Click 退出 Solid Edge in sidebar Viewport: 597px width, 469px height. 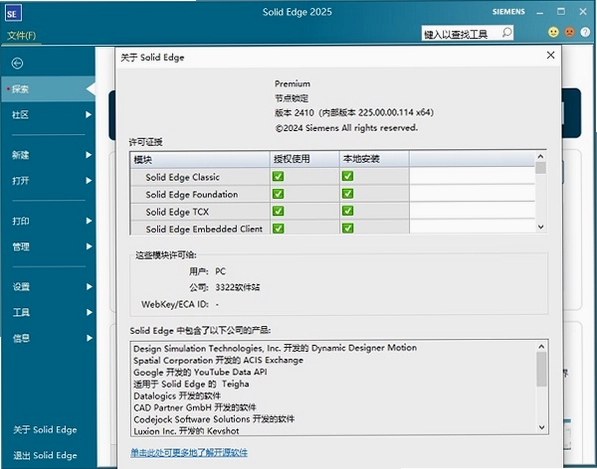click(45, 455)
